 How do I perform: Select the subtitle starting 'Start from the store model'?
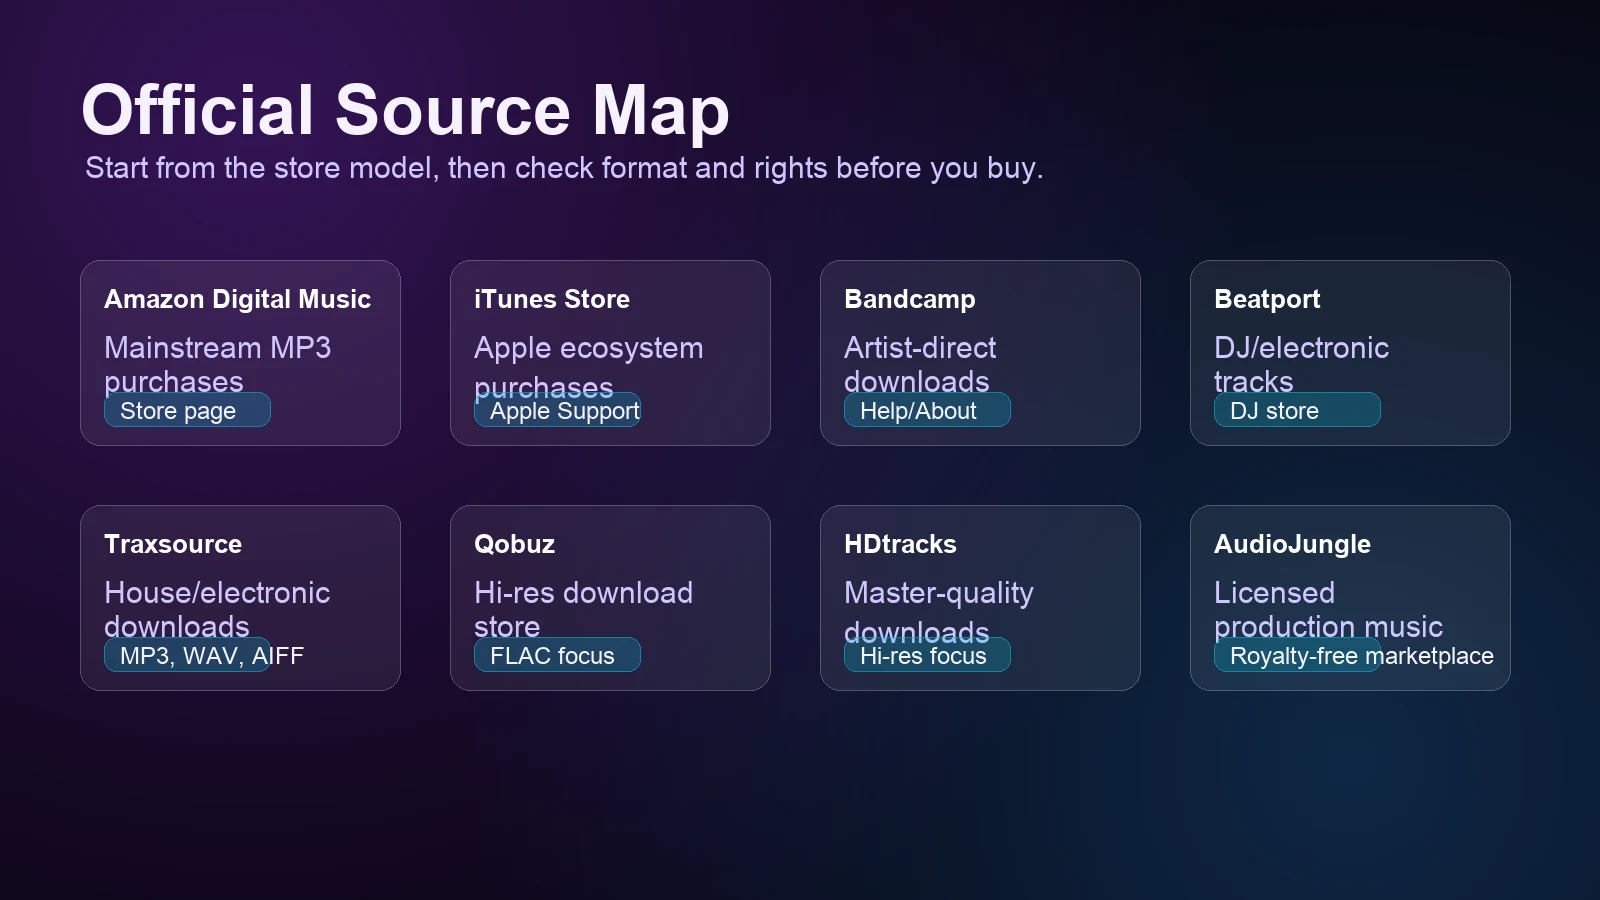(x=564, y=167)
